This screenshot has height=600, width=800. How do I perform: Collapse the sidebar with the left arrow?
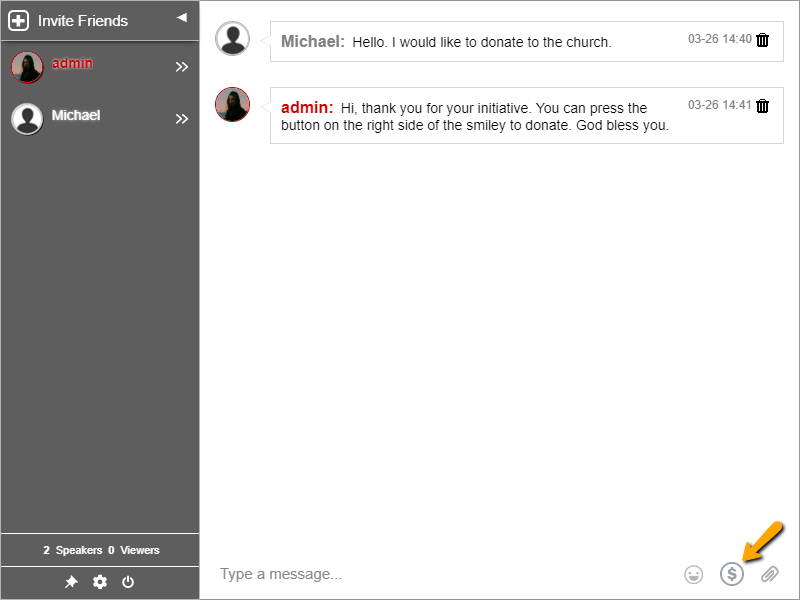tap(181, 16)
